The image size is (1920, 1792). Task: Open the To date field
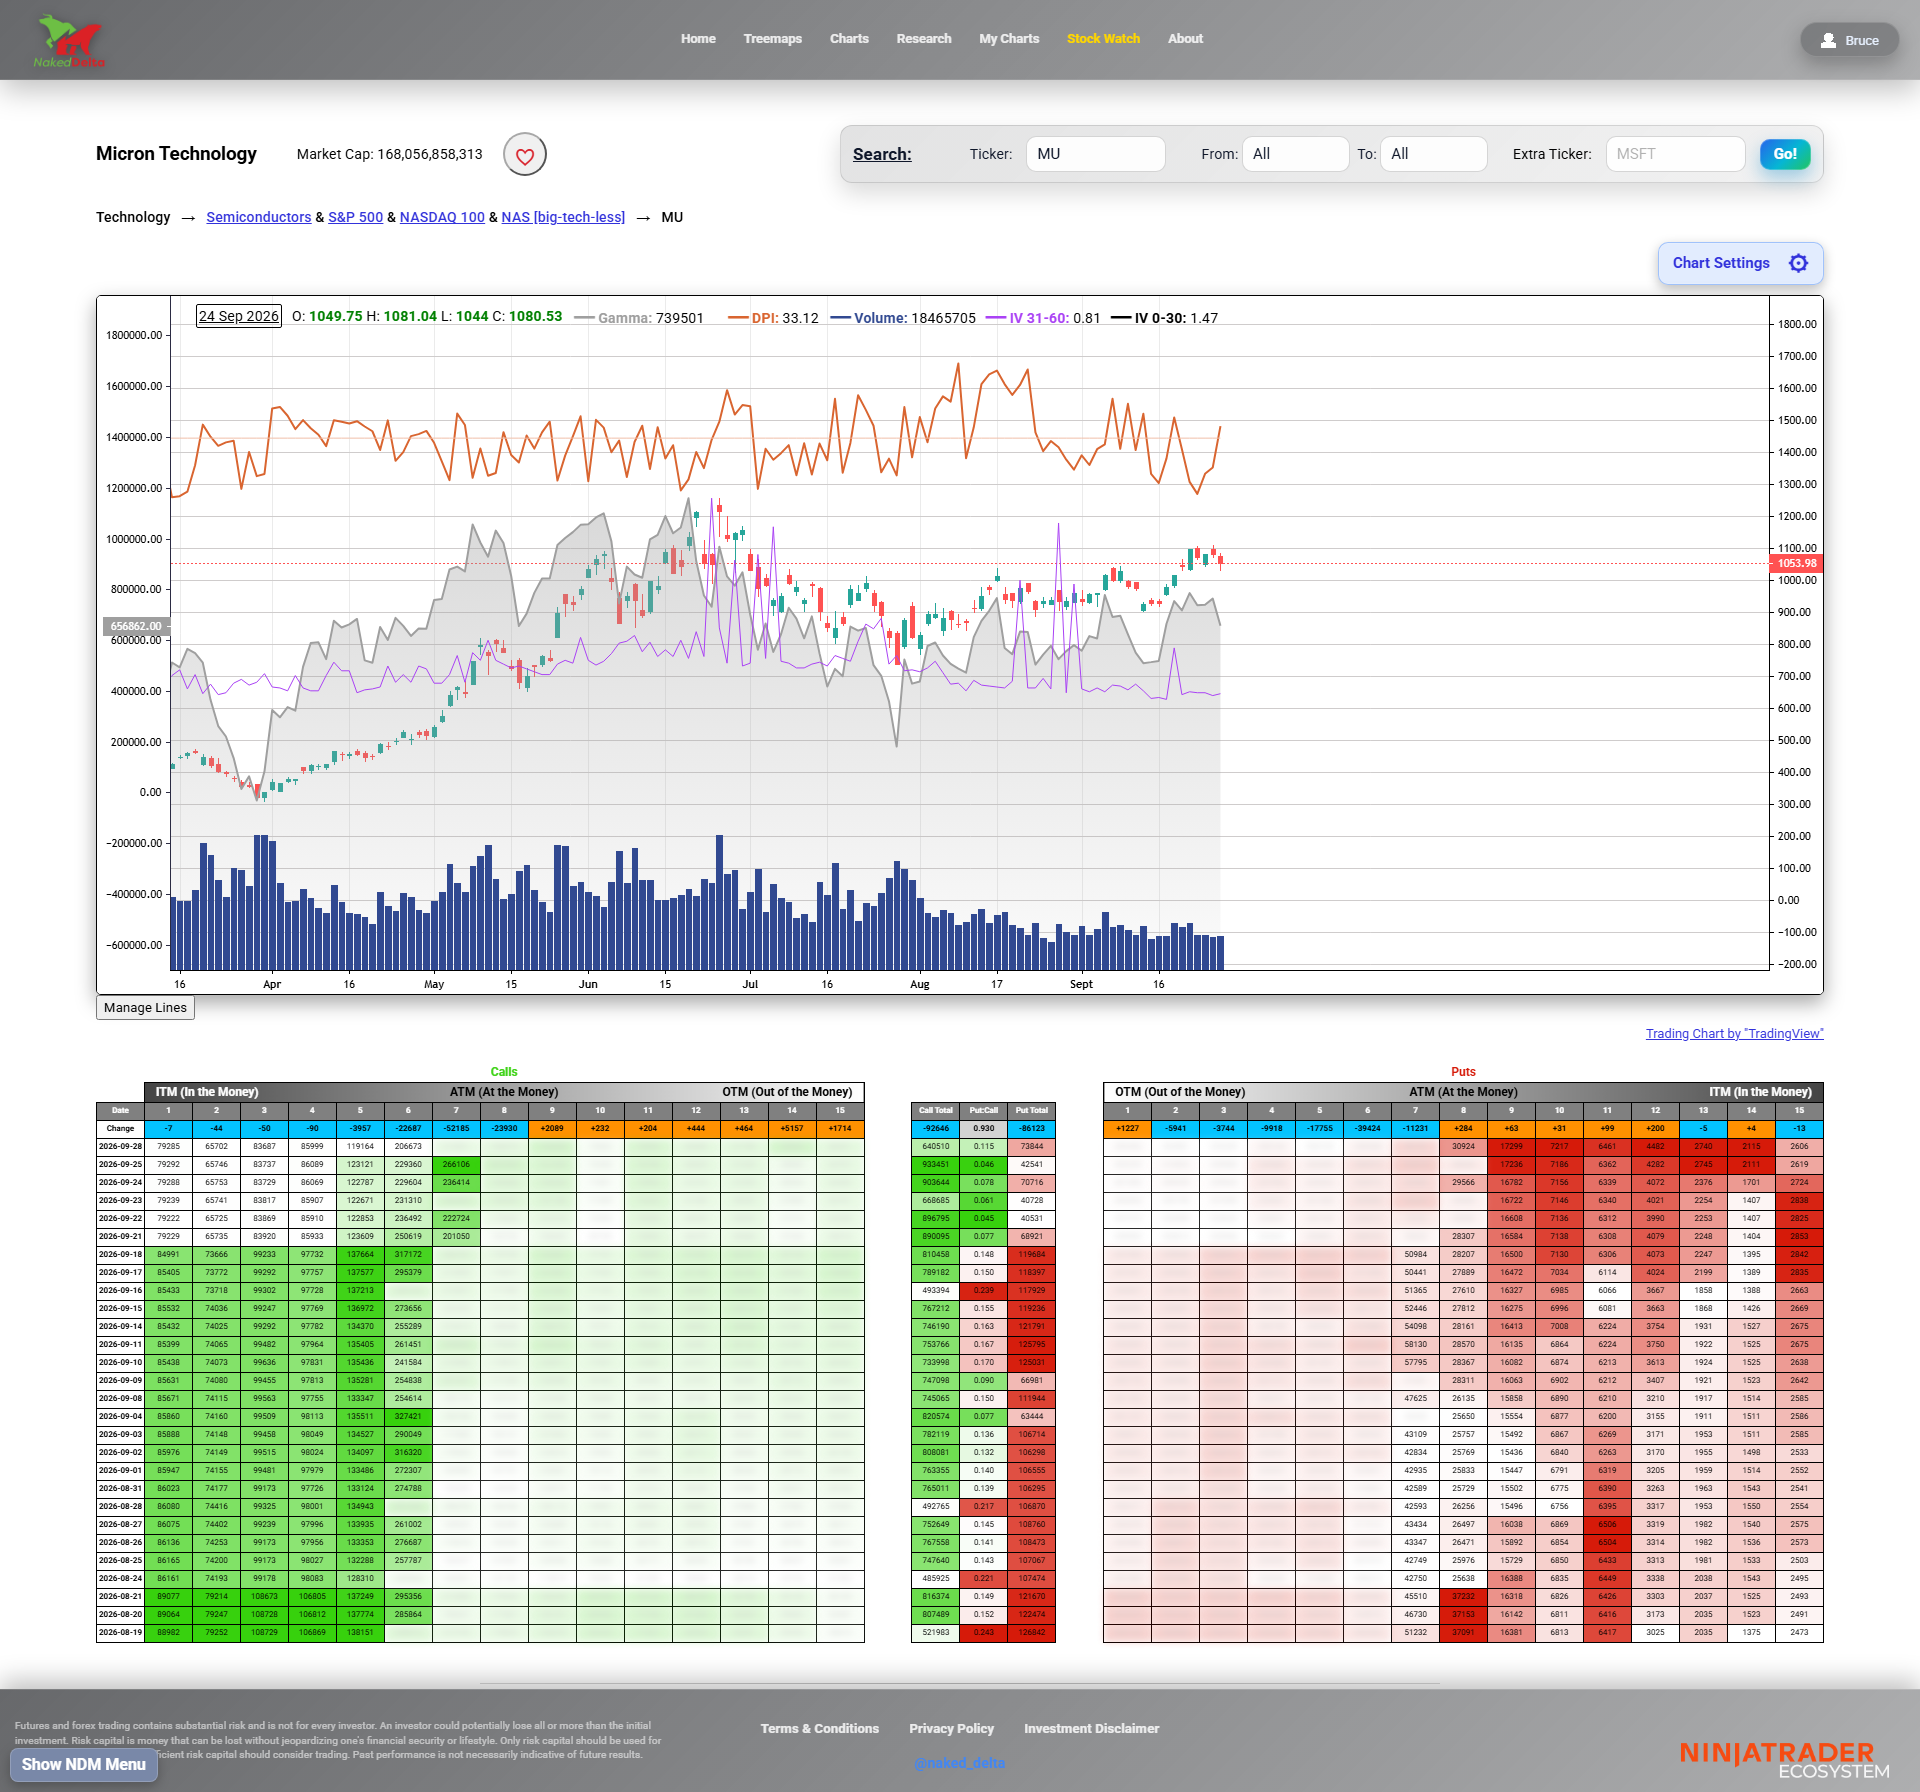(1433, 154)
